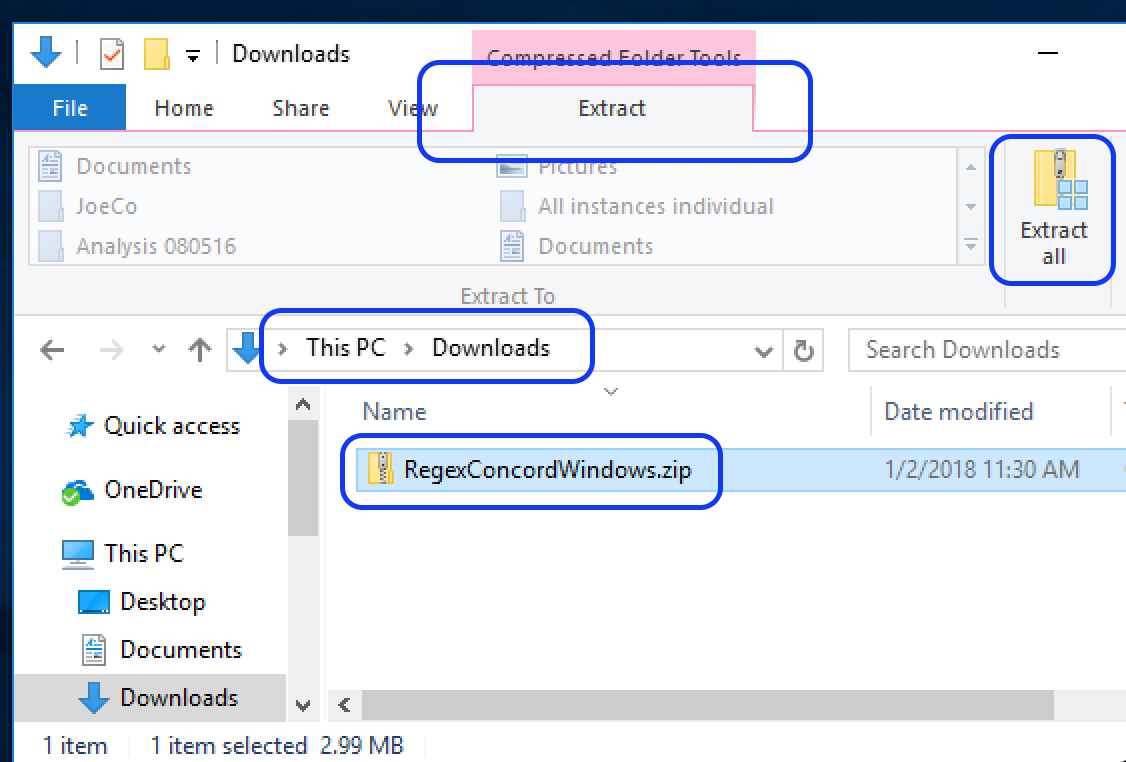Open the recent locations dropdown arrow
The image size is (1126, 762).
pos(159,350)
